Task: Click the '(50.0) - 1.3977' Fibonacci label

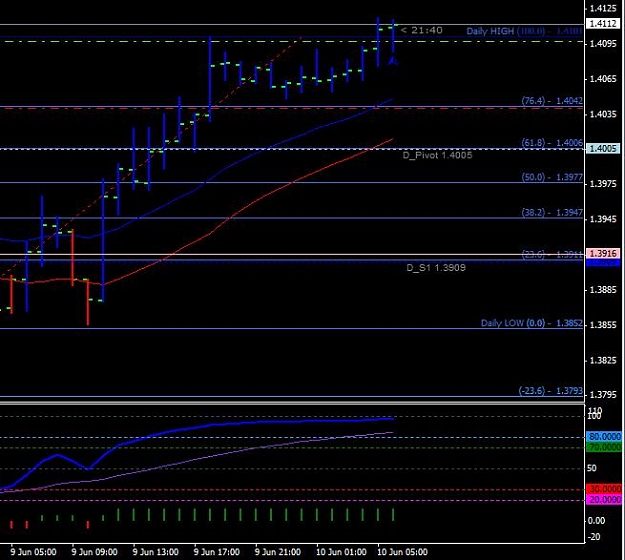Action: (x=552, y=177)
